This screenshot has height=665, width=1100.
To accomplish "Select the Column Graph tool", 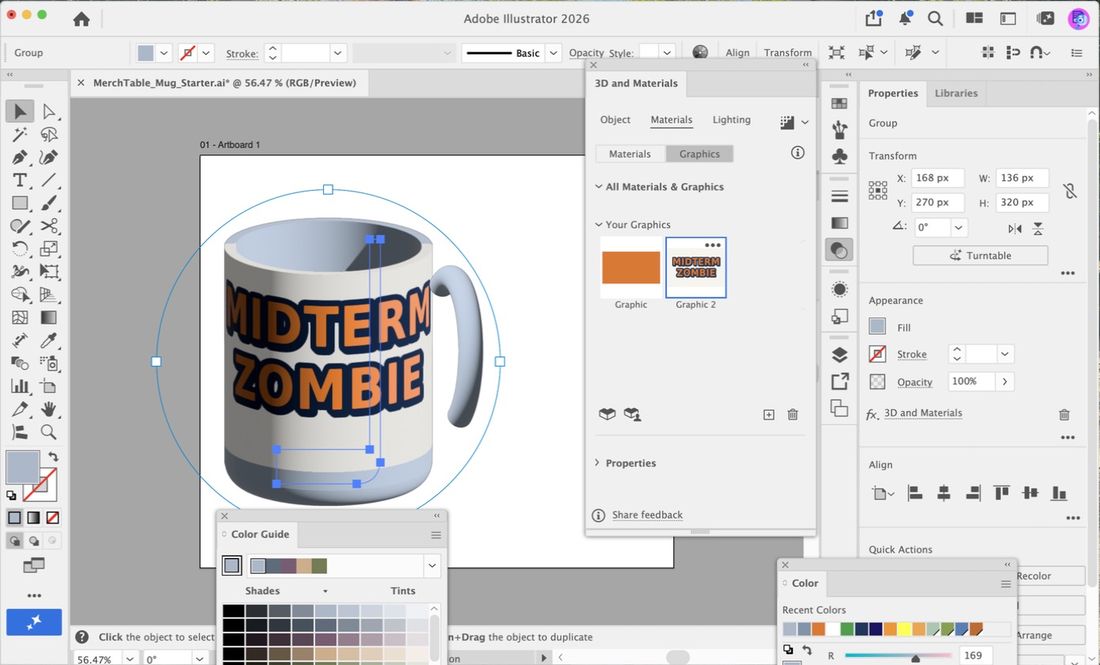I will 20,386.
